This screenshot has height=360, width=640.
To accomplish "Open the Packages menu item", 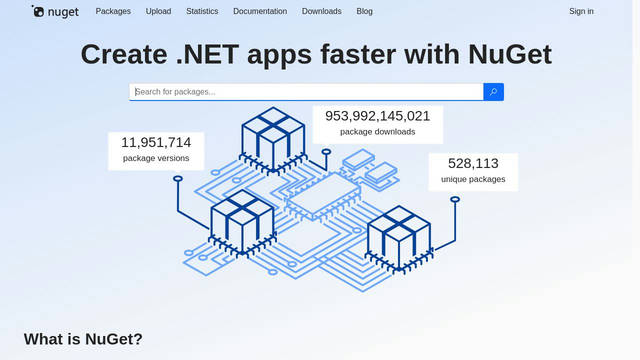I will pyautogui.click(x=113, y=11).
